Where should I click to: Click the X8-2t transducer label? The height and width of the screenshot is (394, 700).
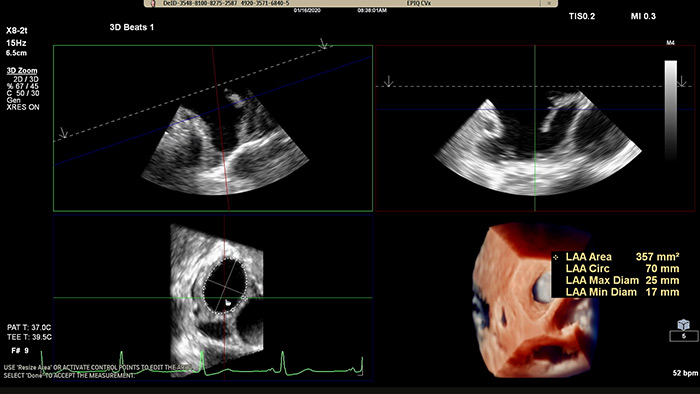pos(17,31)
